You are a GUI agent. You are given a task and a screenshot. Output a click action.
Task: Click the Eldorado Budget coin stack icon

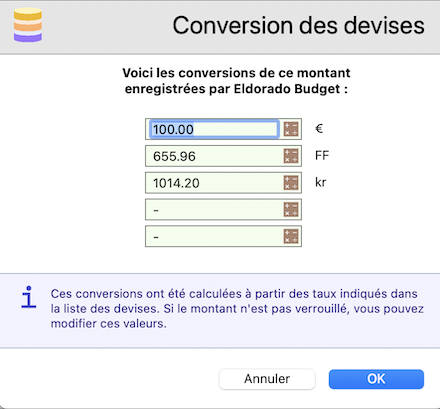tap(28, 25)
